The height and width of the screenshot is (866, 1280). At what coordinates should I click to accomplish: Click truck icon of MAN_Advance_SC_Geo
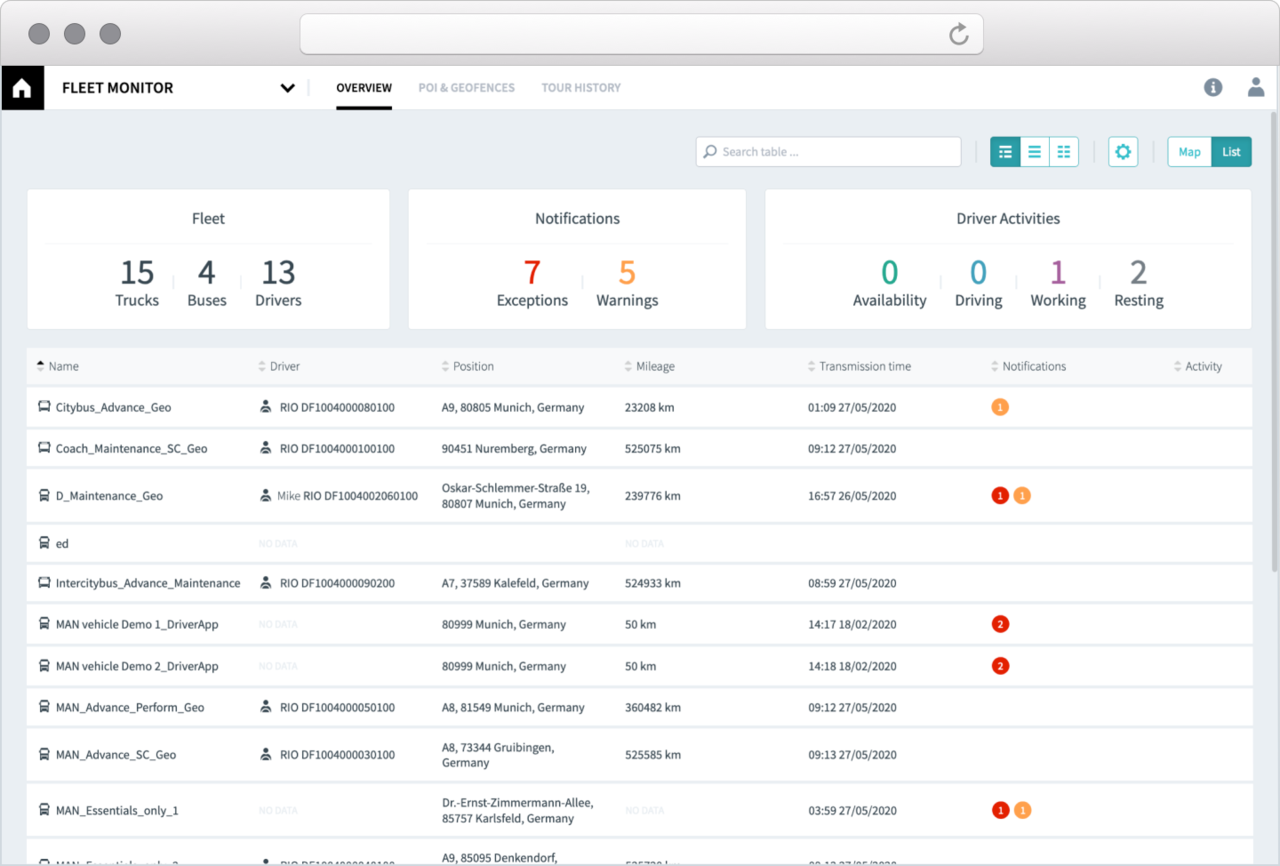(44, 754)
